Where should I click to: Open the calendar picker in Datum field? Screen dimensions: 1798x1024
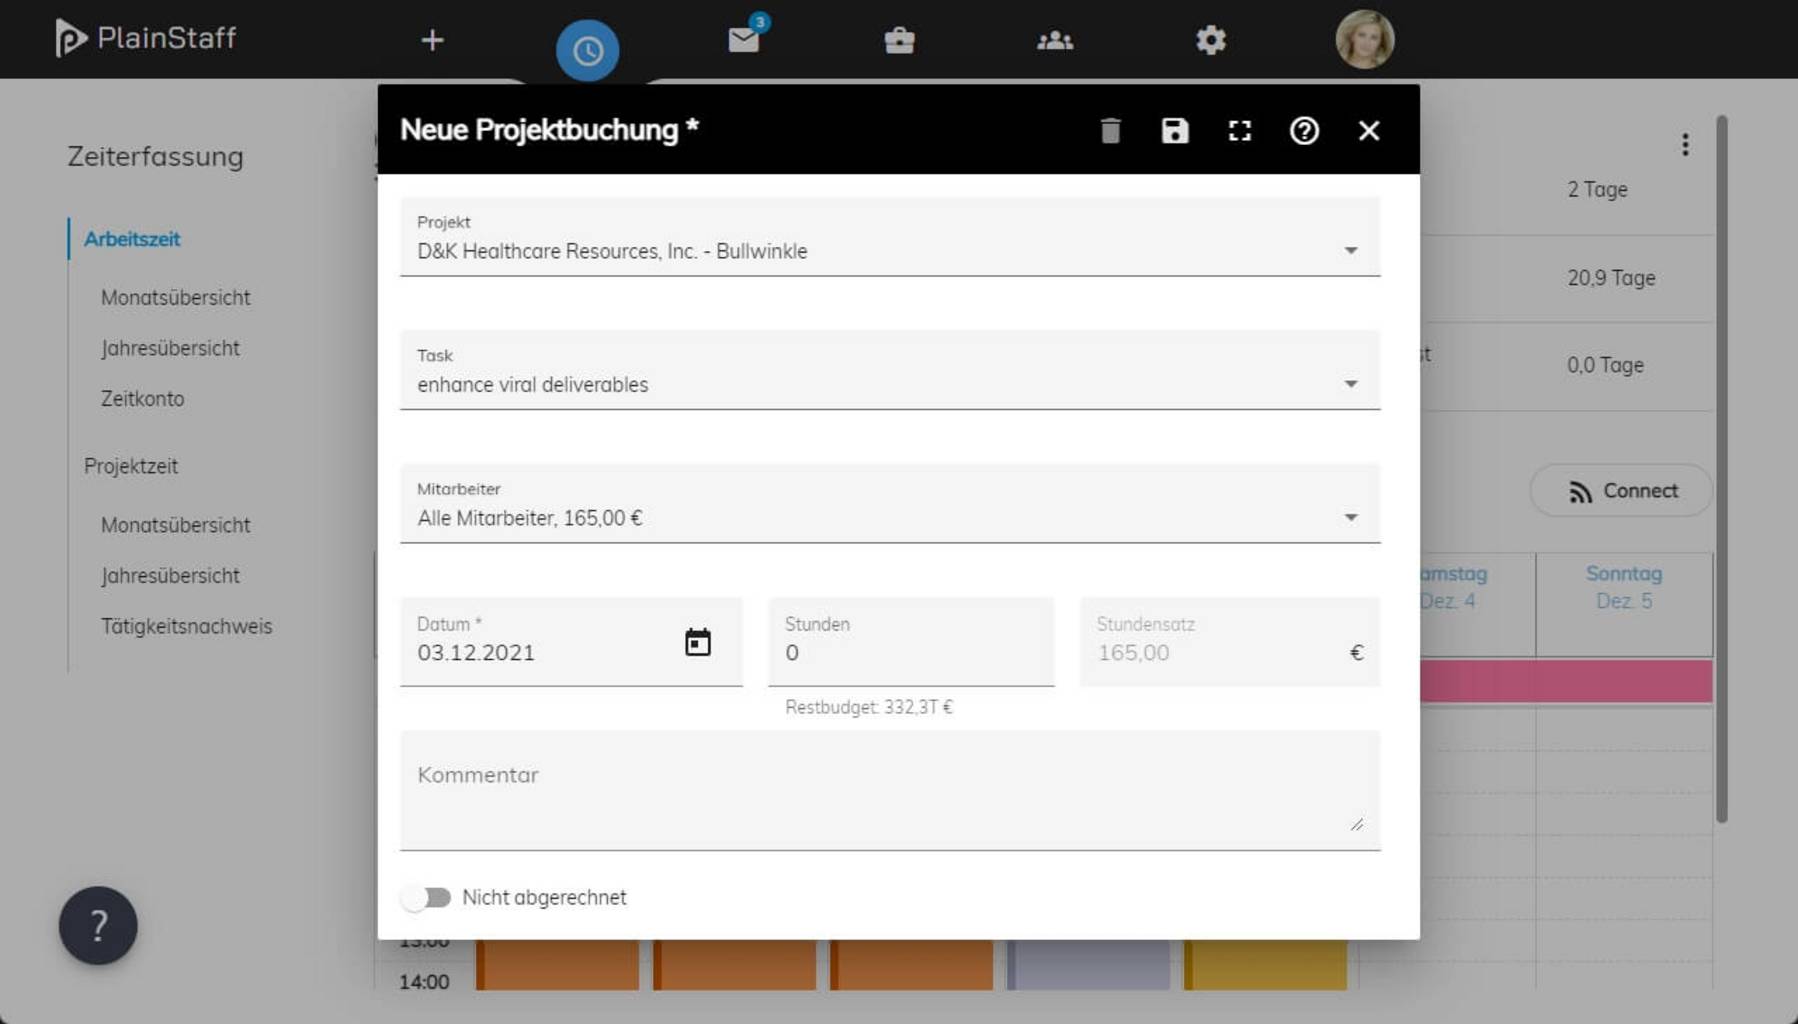[x=697, y=642]
